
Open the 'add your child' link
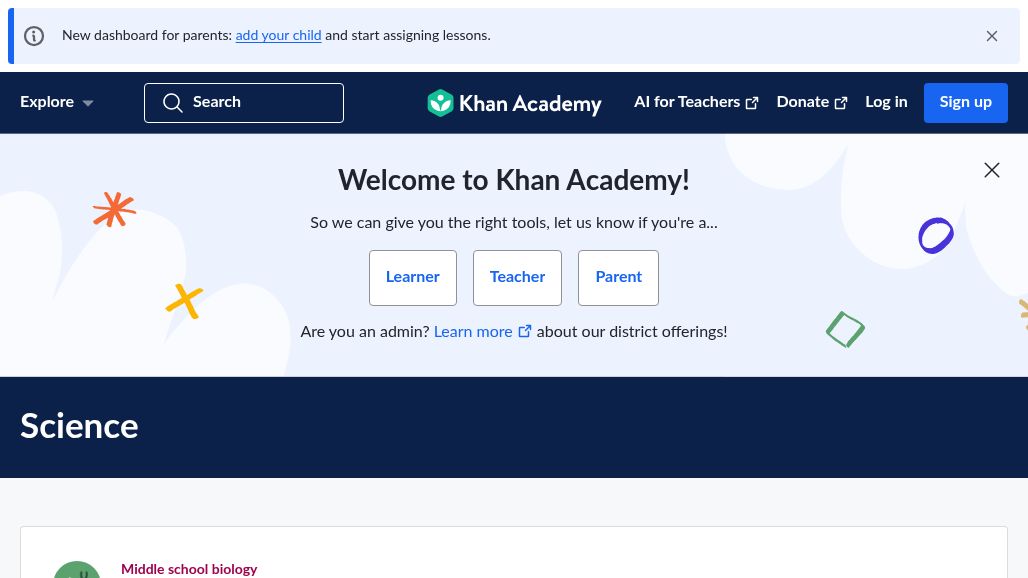click(278, 35)
